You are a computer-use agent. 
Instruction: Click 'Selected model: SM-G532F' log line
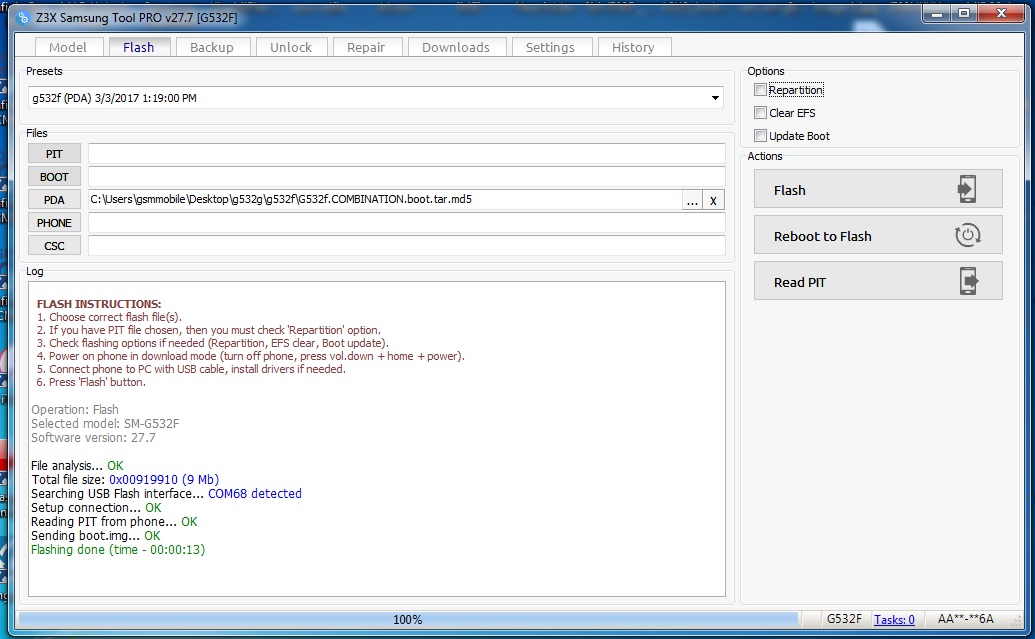click(105, 424)
